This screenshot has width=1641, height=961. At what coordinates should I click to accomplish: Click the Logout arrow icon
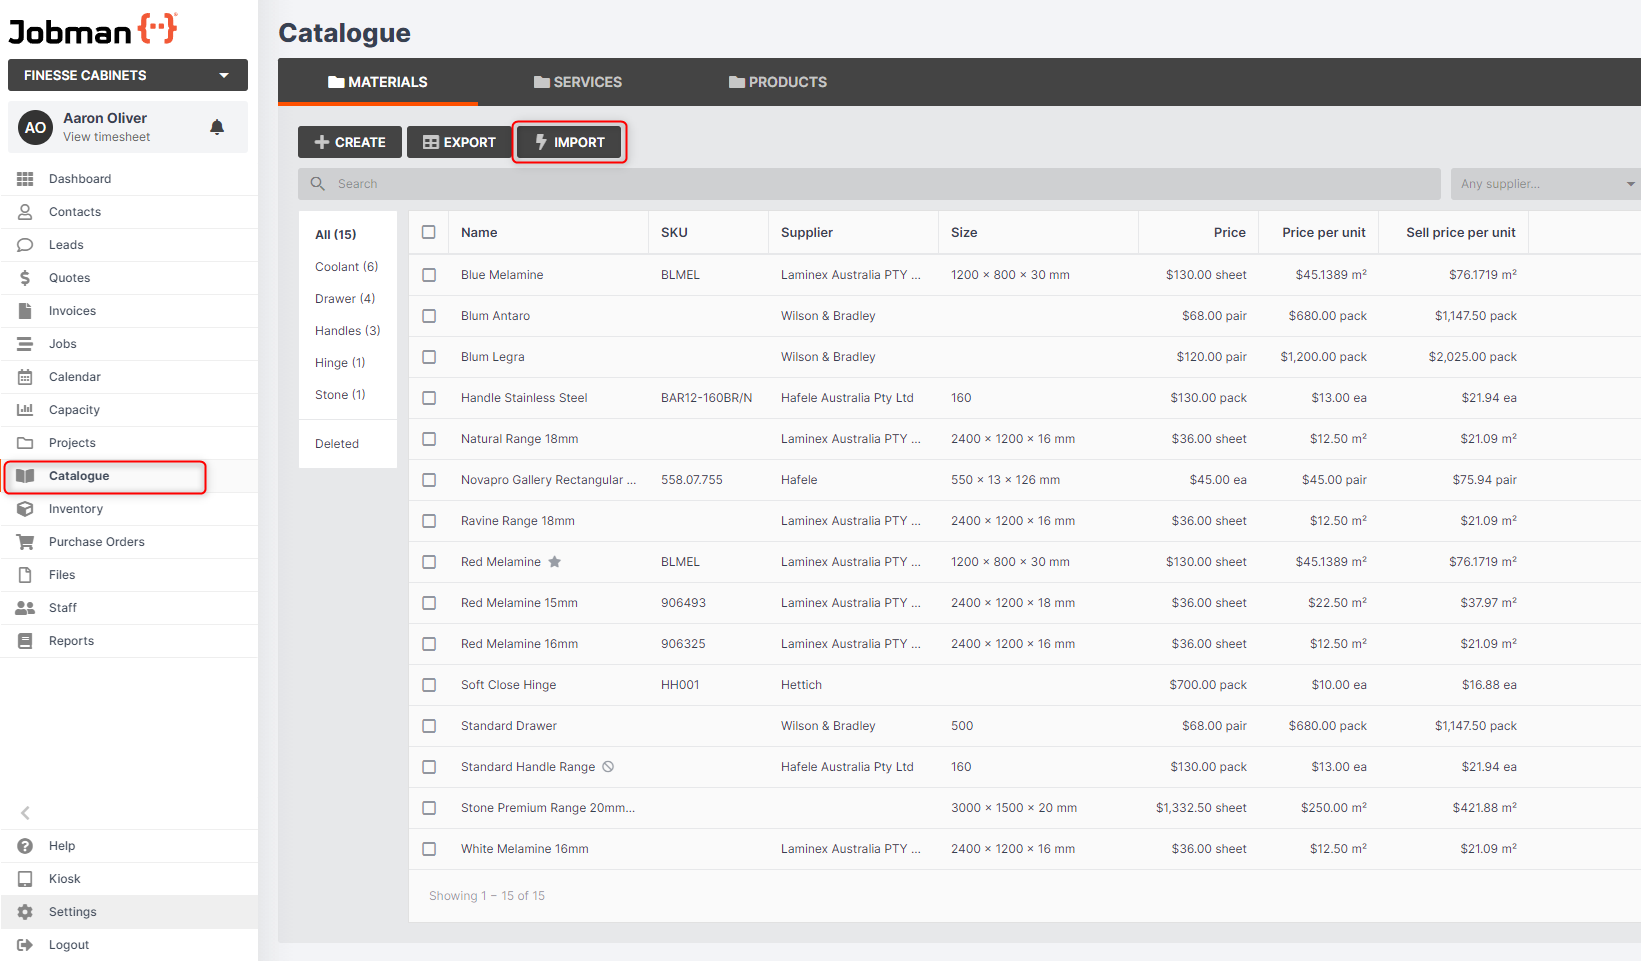25,945
